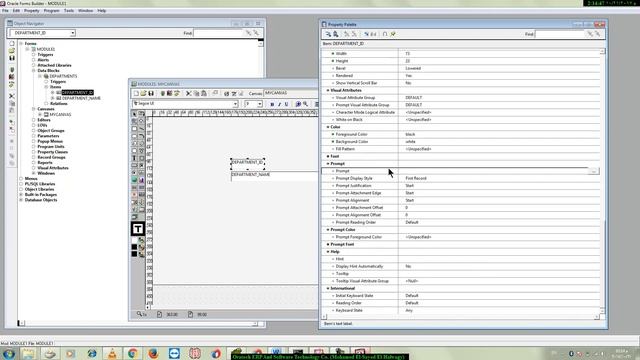Click Save in the Layout Editor toolbar
This screenshot has width=640, height=360.
[151, 93]
